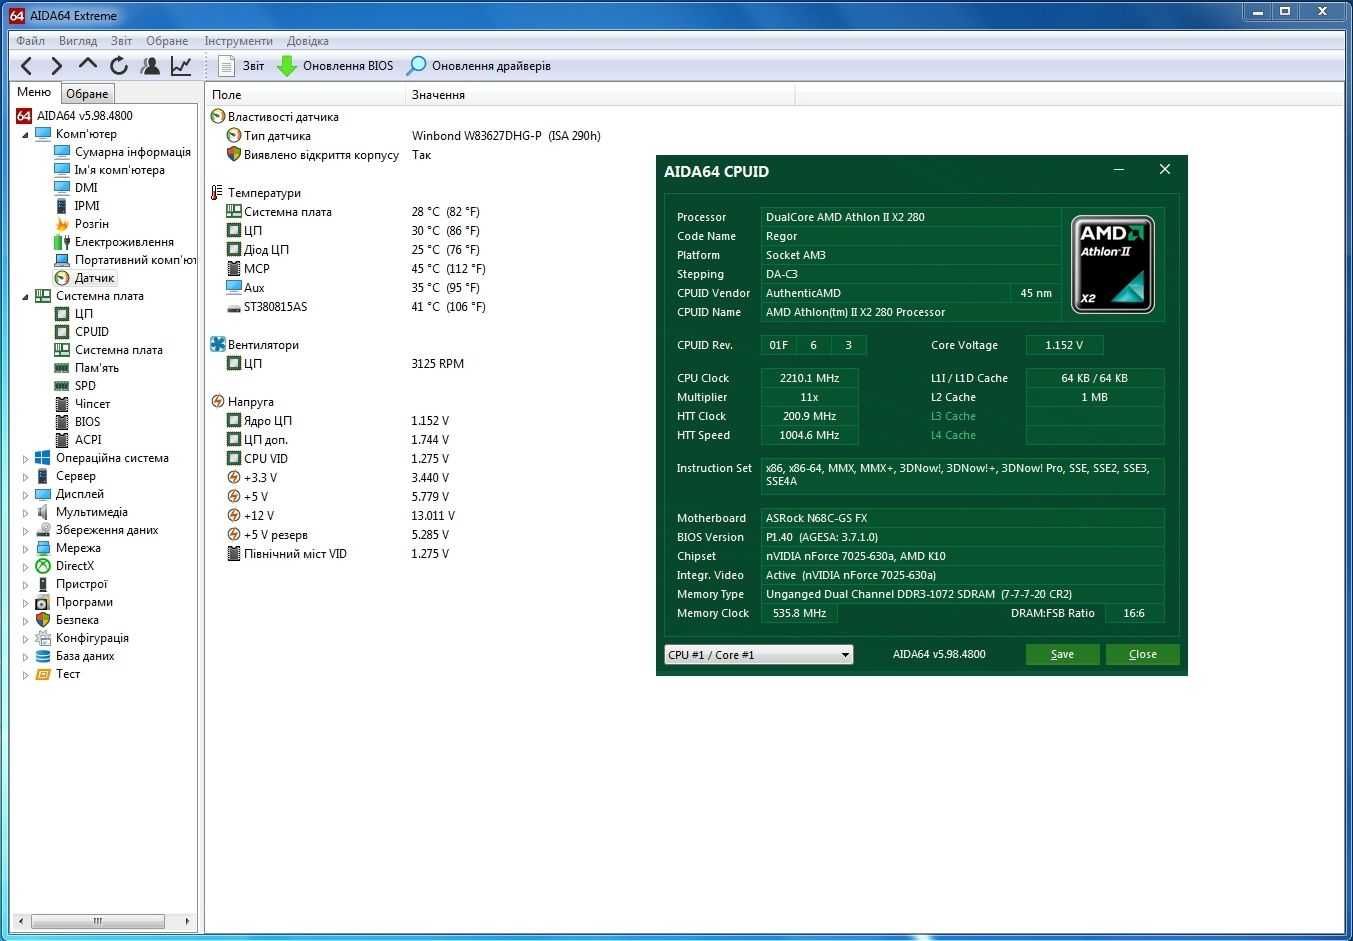The height and width of the screenshot is (941, 1353).
Task: Expand the DirectX tree branch
Action: pos(25,566)
